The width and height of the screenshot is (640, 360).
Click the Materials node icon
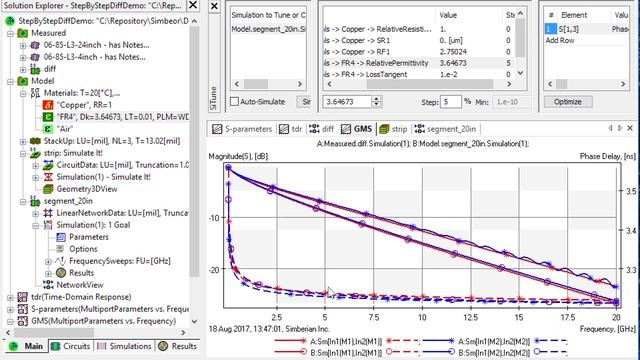(35, 93)
